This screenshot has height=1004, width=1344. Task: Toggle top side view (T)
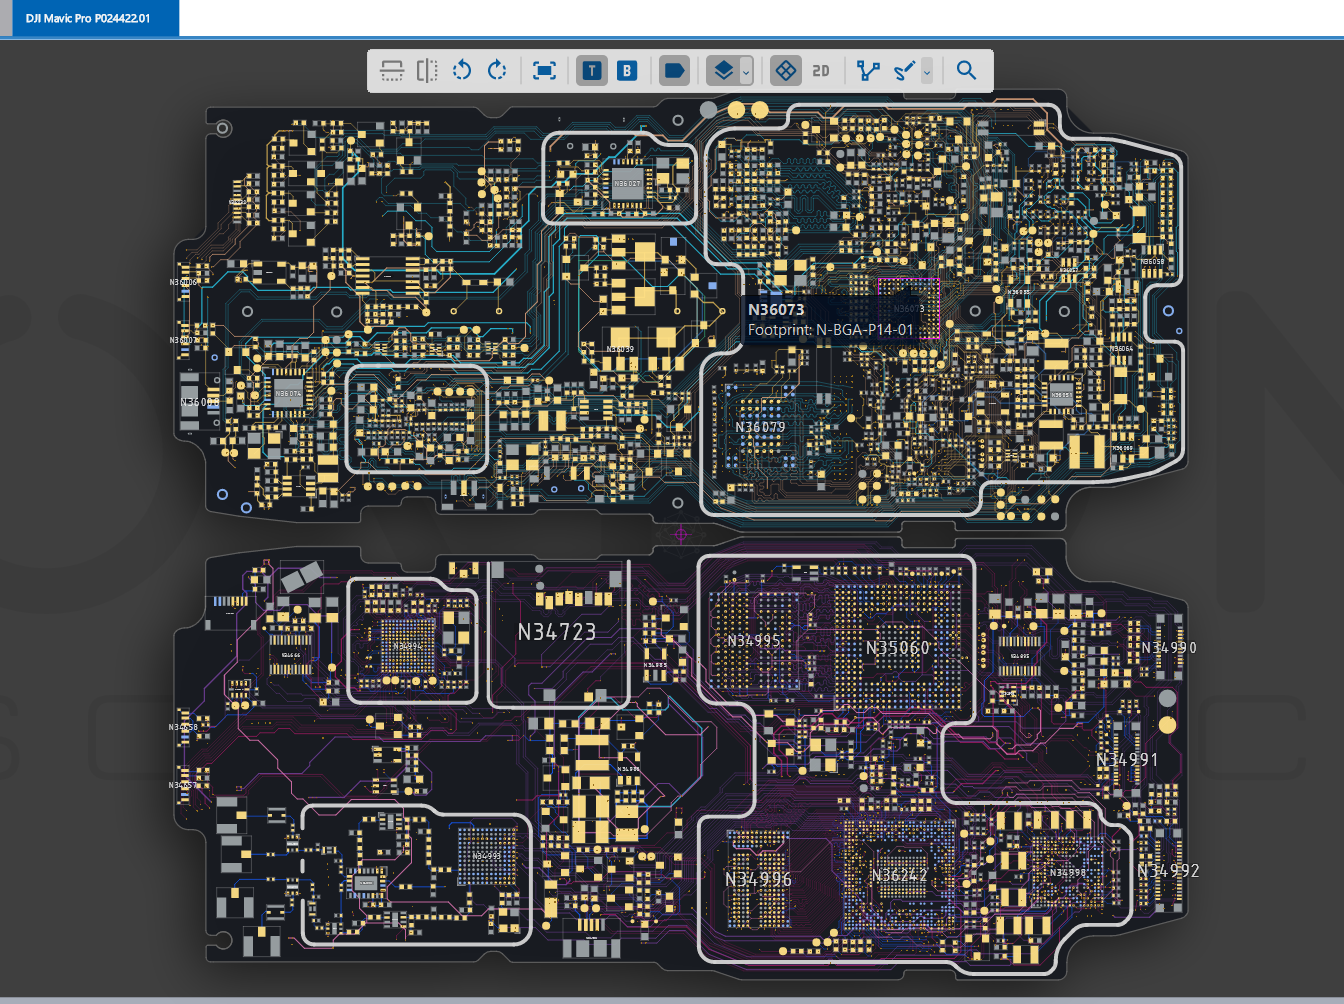pos(592,71)
